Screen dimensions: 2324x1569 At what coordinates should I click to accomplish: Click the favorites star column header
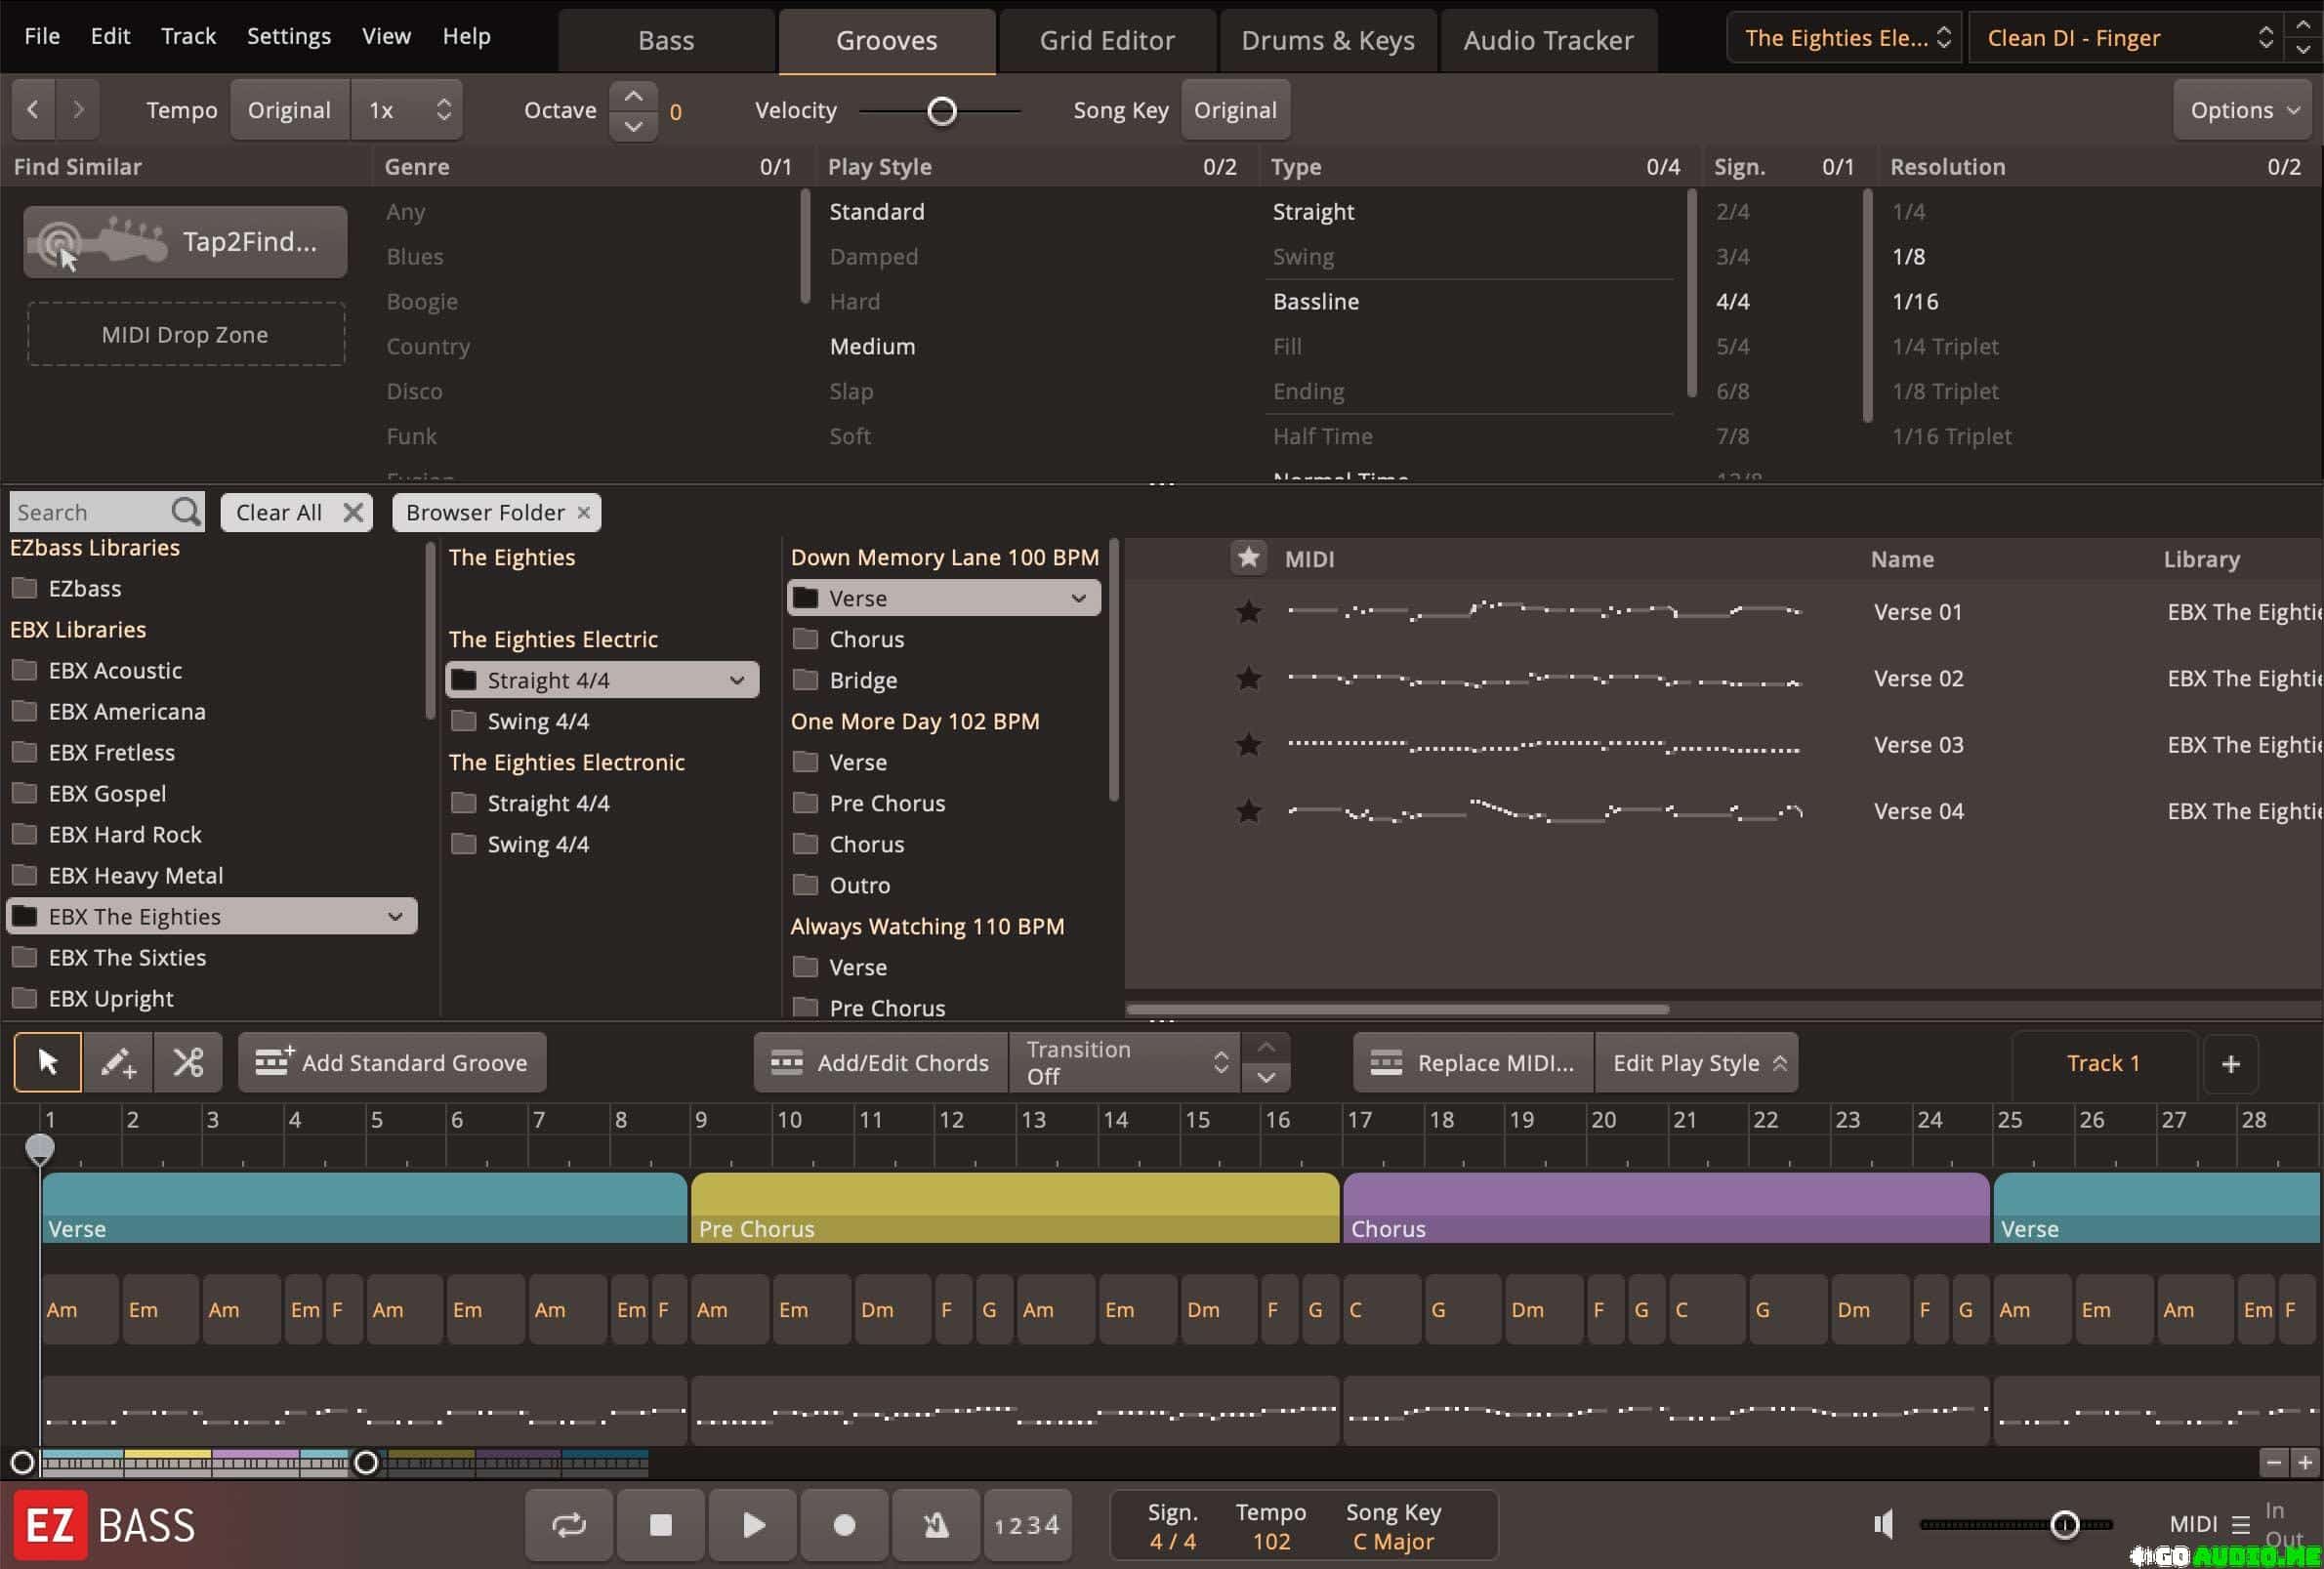[x=1248, y=558]
